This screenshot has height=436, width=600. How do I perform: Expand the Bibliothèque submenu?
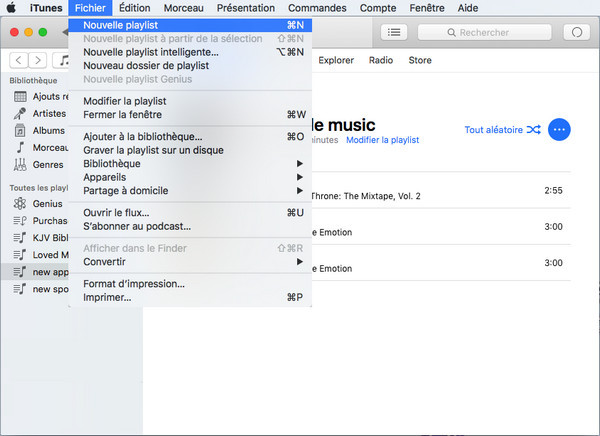(x=190, y=163)
